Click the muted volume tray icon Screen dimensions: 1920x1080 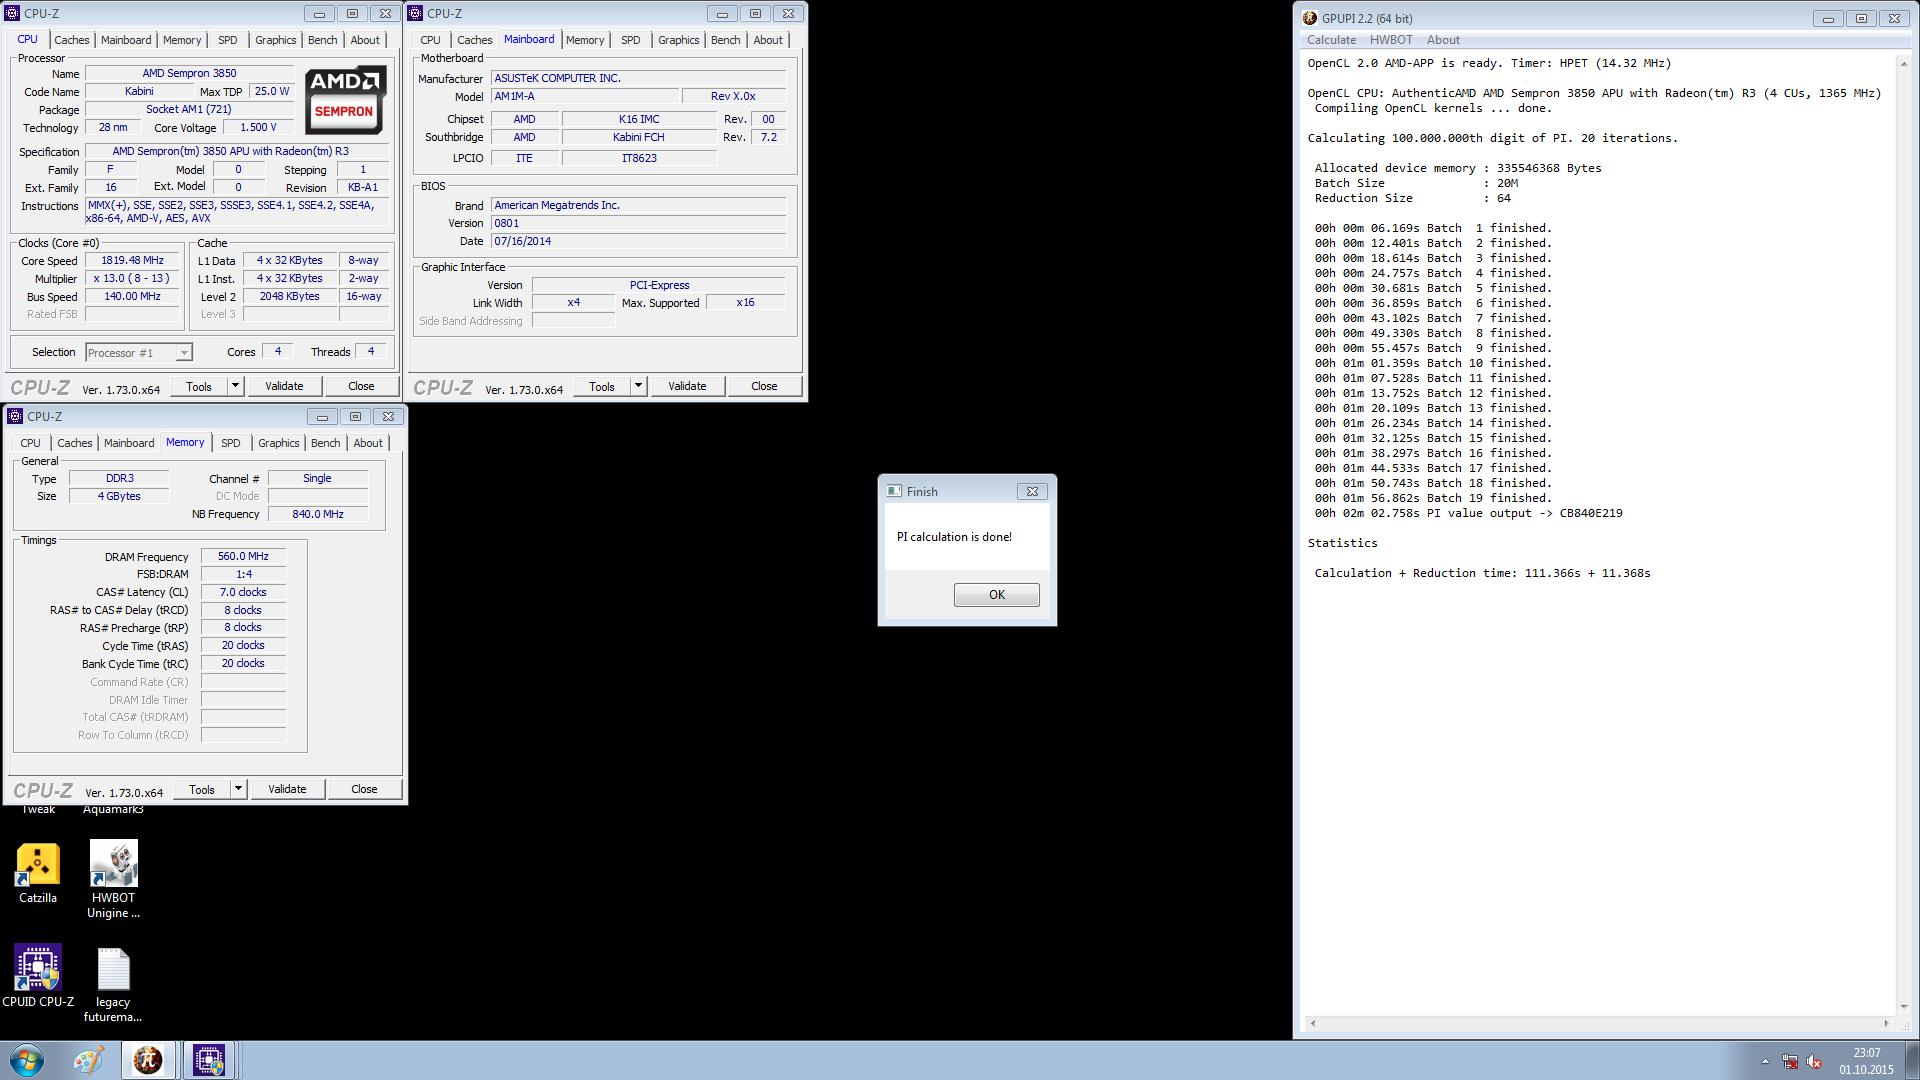(1814, 1061)
